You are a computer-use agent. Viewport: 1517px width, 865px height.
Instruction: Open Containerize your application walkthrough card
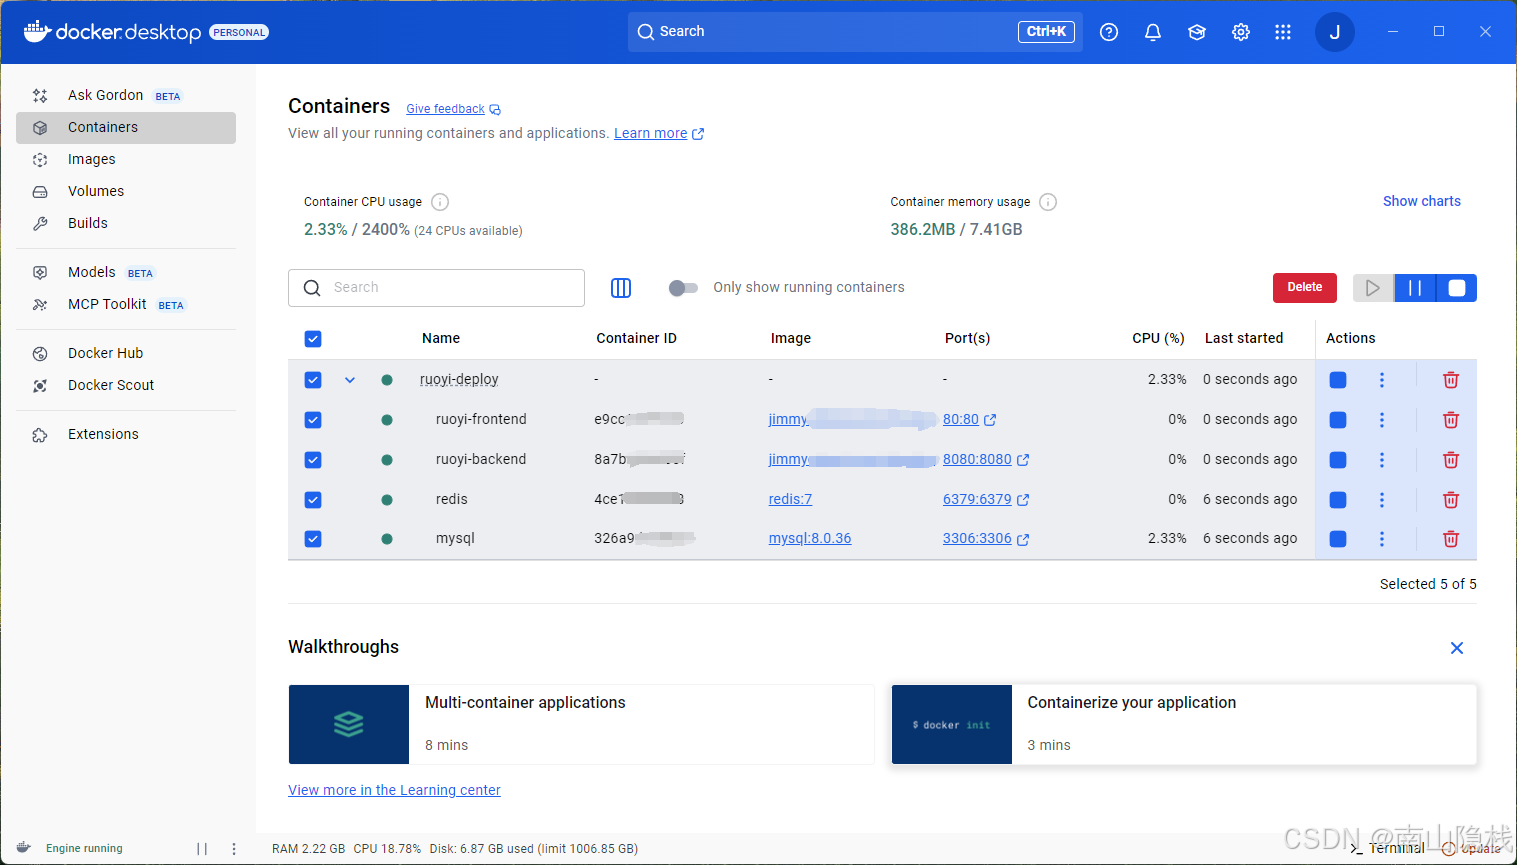[x=1184, y=725]
